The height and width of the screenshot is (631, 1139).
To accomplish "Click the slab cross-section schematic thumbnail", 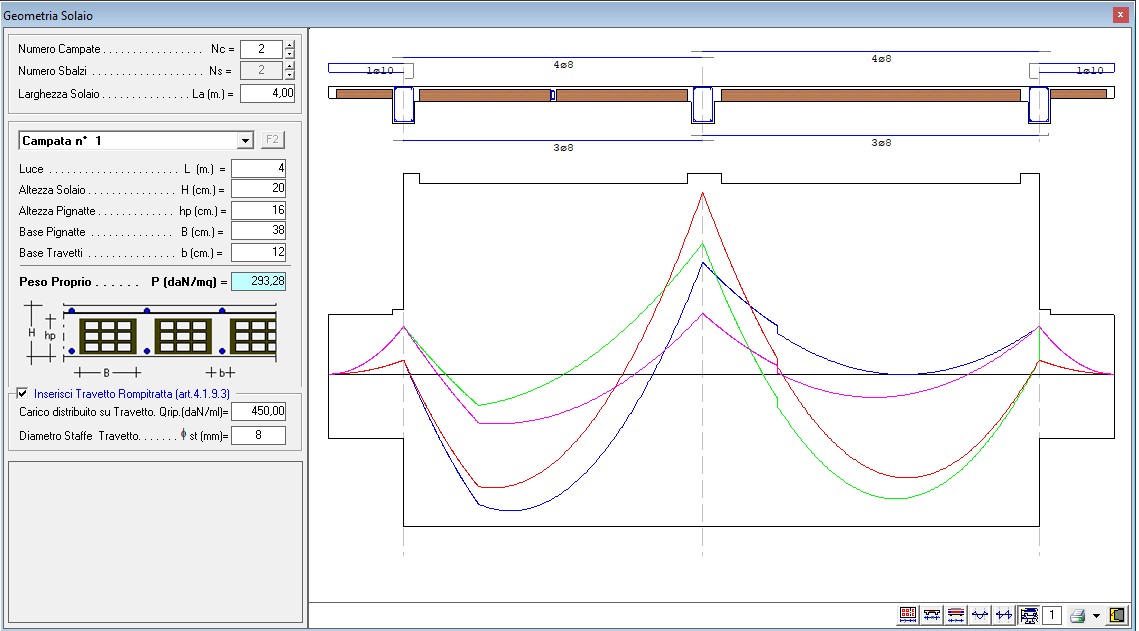I will 152,339.
